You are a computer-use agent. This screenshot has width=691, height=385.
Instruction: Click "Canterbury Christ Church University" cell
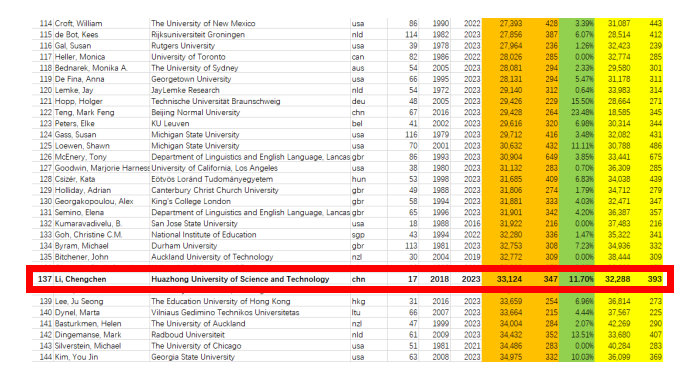tap(215, 190)
